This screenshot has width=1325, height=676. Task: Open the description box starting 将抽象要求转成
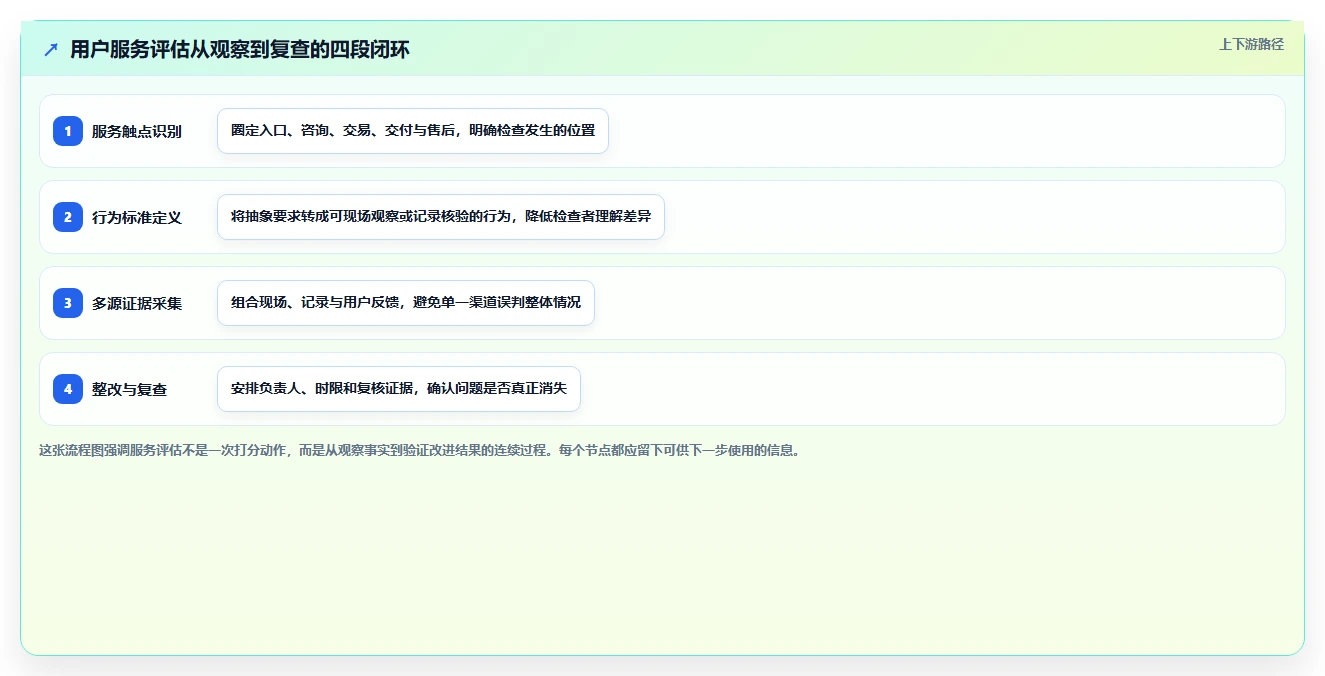441,217
